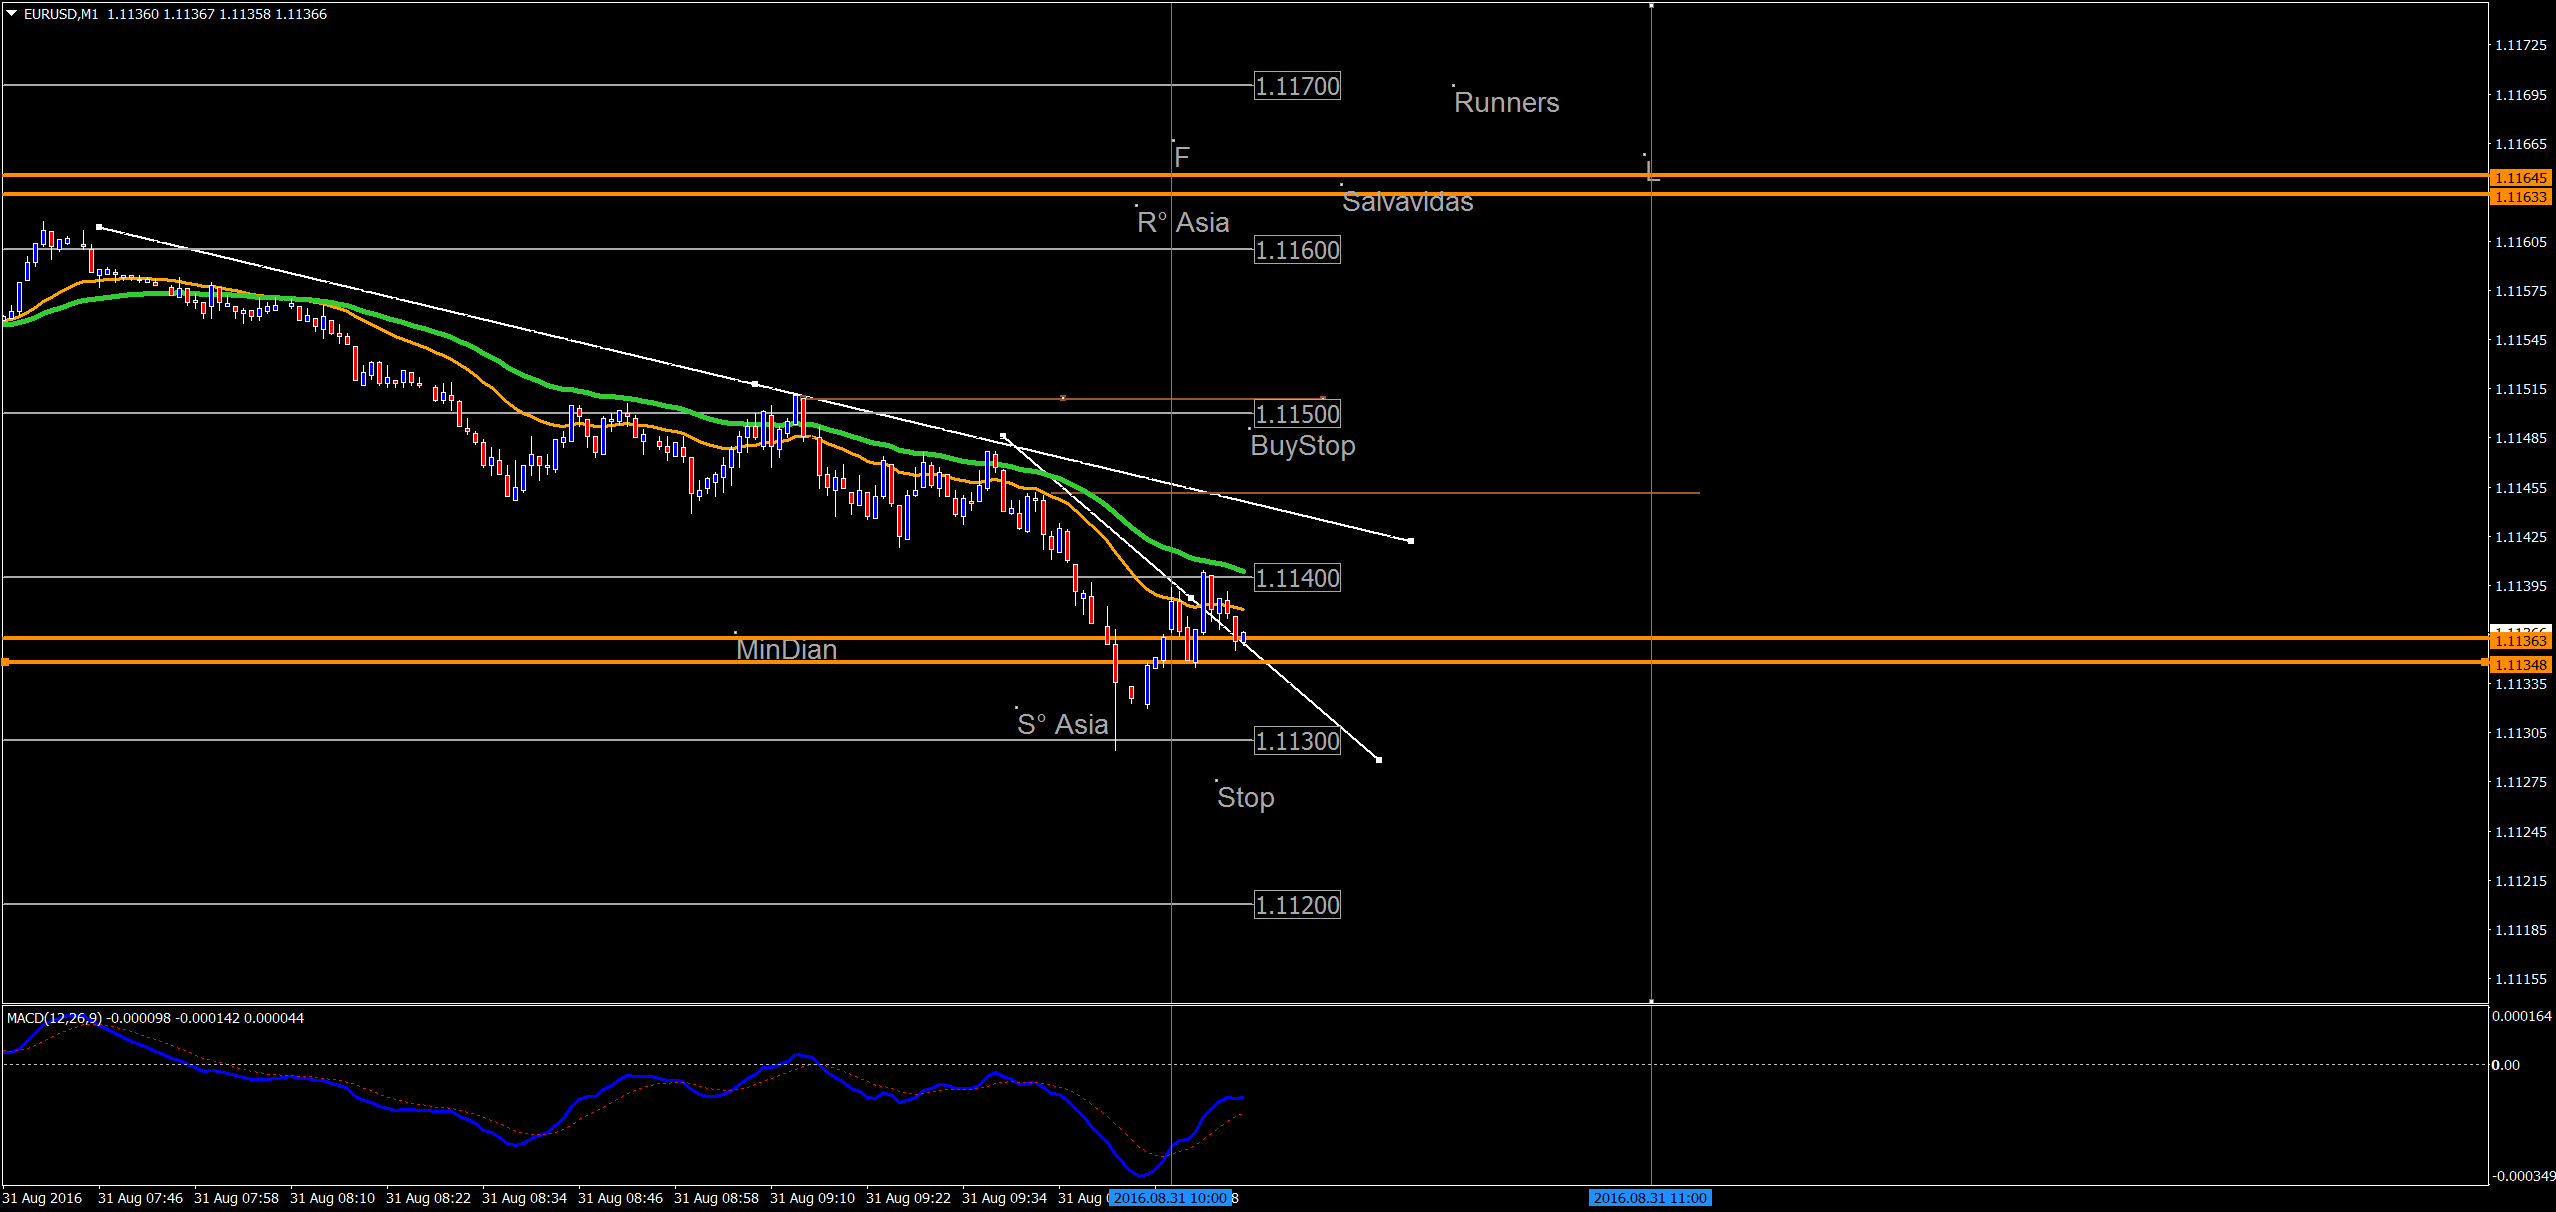Select the F text label
The image size is (2556, 1212).
pos(1182,158)
